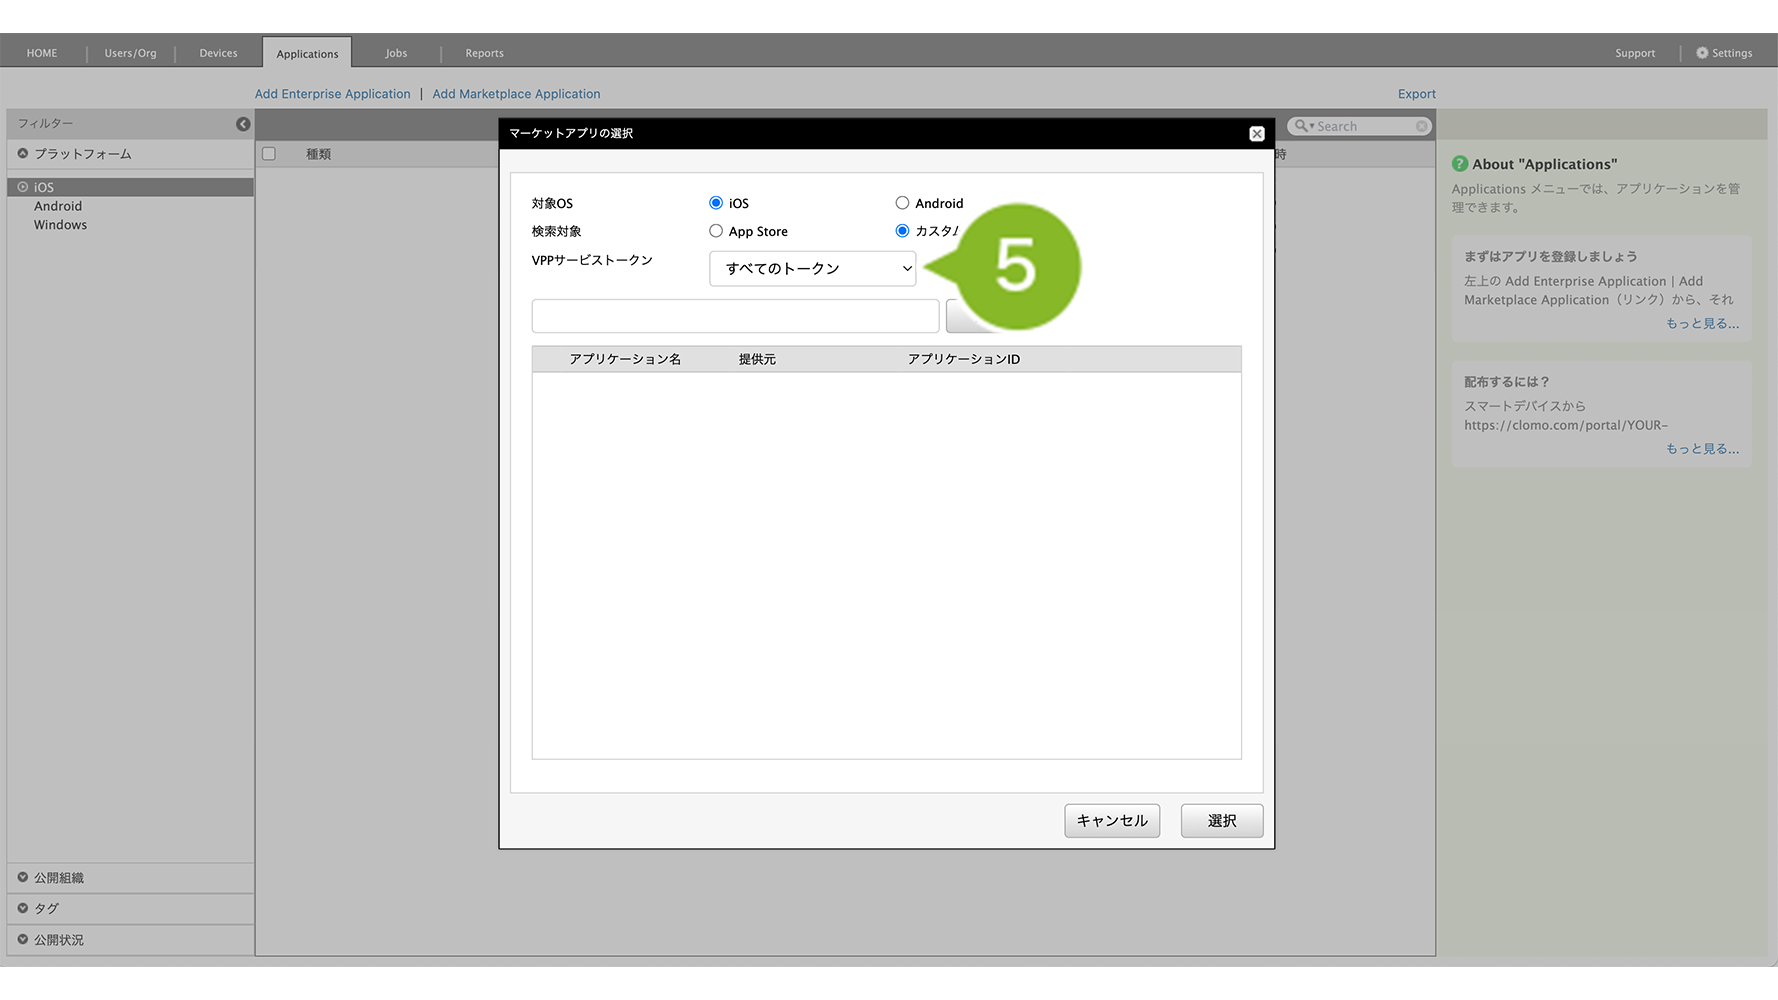Image resolution: width=1778 pixels, height=1000 pixels.
Task: Click the green About Applications help icon
Action: point(1460,164)
